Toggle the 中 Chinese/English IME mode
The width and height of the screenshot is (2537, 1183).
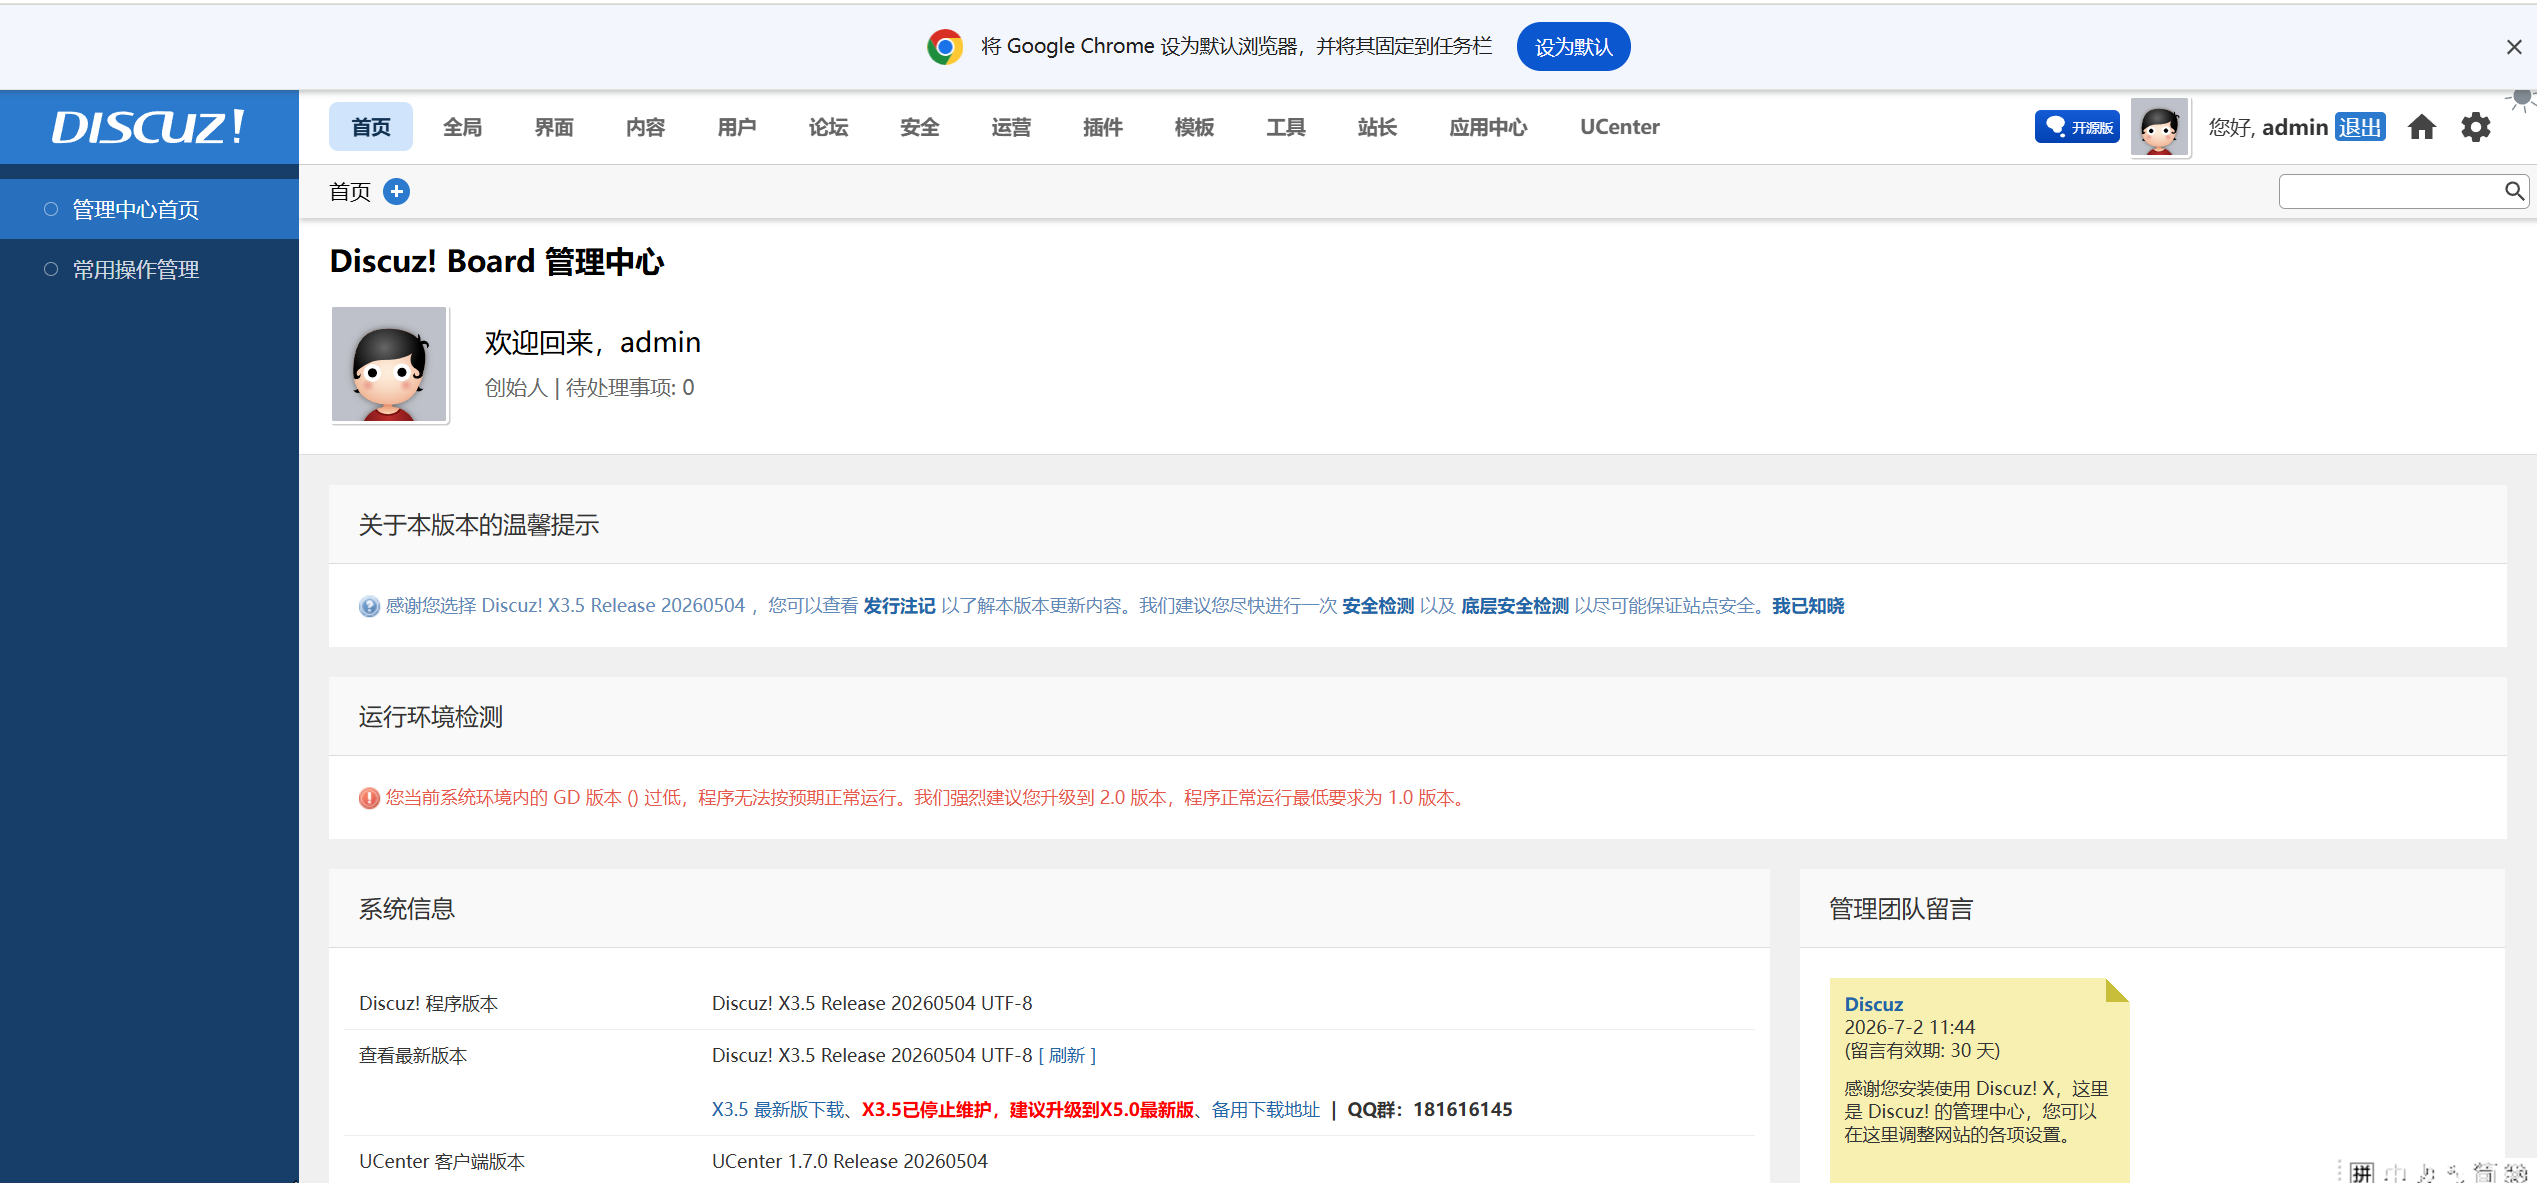[x=2395, y=1172]
